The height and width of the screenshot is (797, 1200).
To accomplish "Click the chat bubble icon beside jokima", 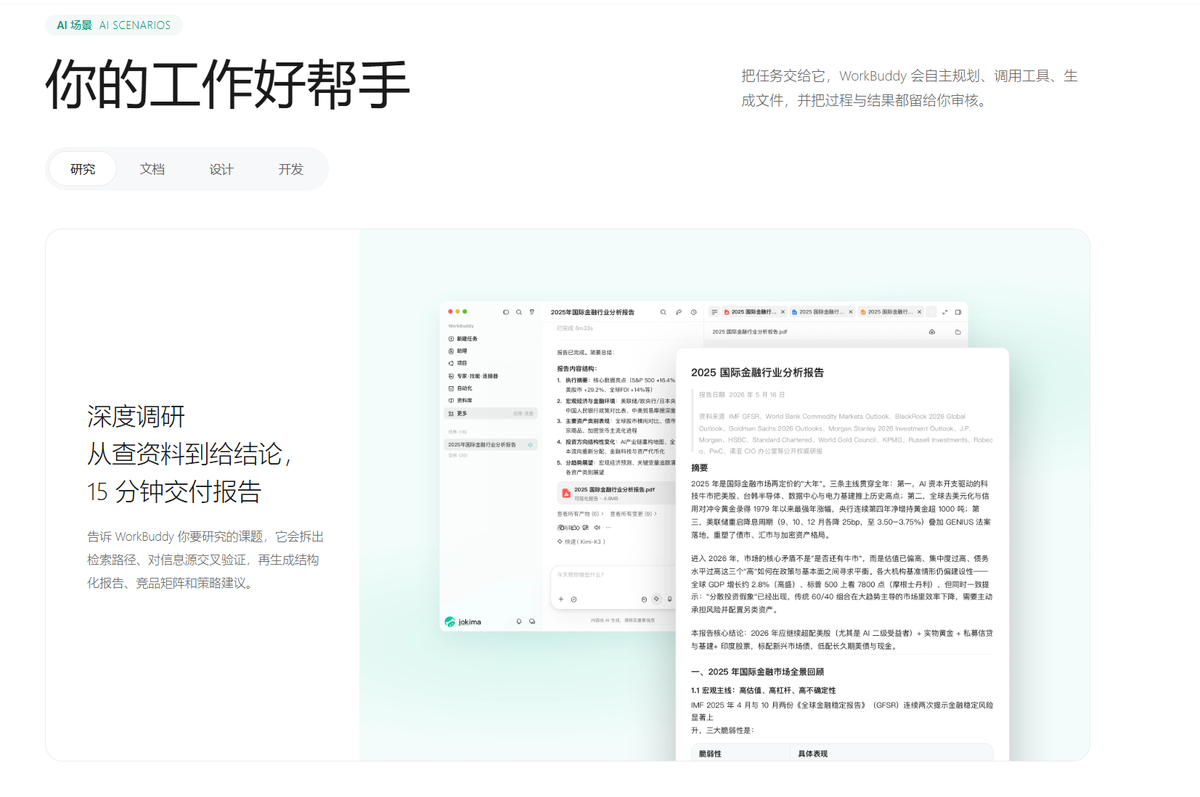I will [x=532, y=621].
